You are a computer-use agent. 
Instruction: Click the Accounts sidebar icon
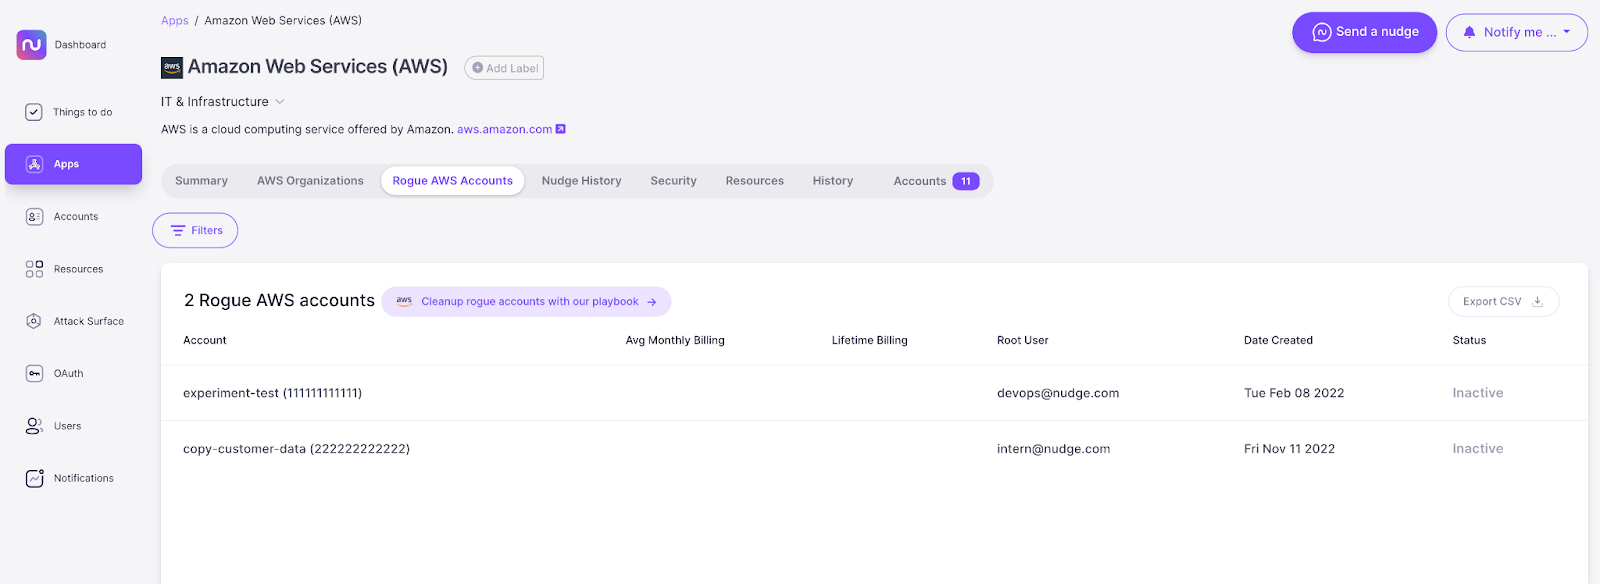point(34,217)
